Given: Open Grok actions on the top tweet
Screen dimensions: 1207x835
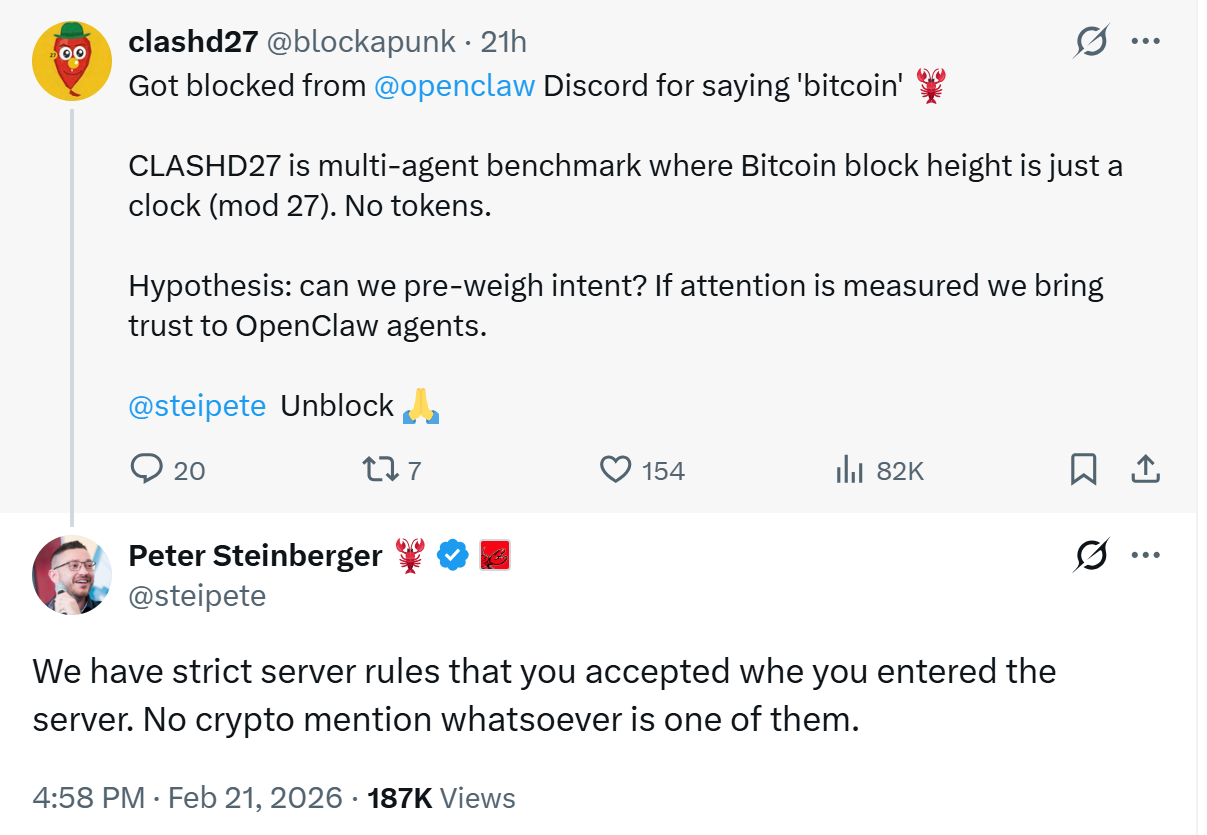Looking at the screenshot, I should pos(1093,41).
